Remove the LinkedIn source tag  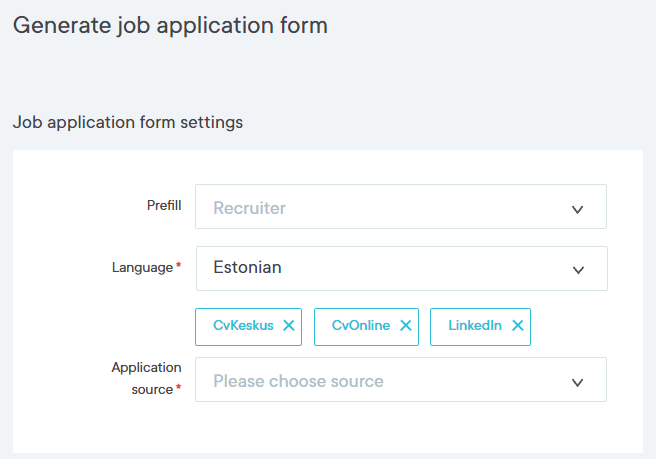[x=518, y=326]
